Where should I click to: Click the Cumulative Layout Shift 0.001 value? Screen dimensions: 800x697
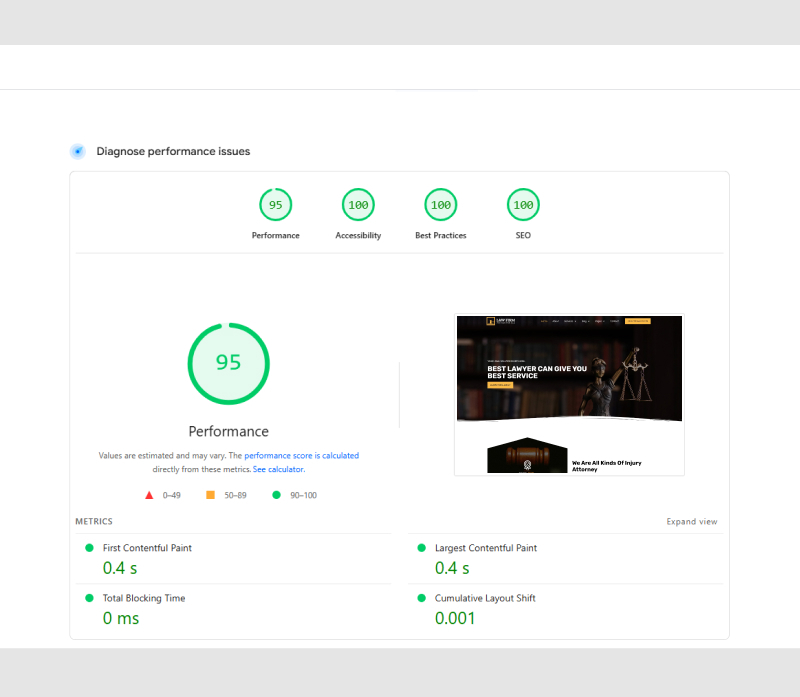455,618
